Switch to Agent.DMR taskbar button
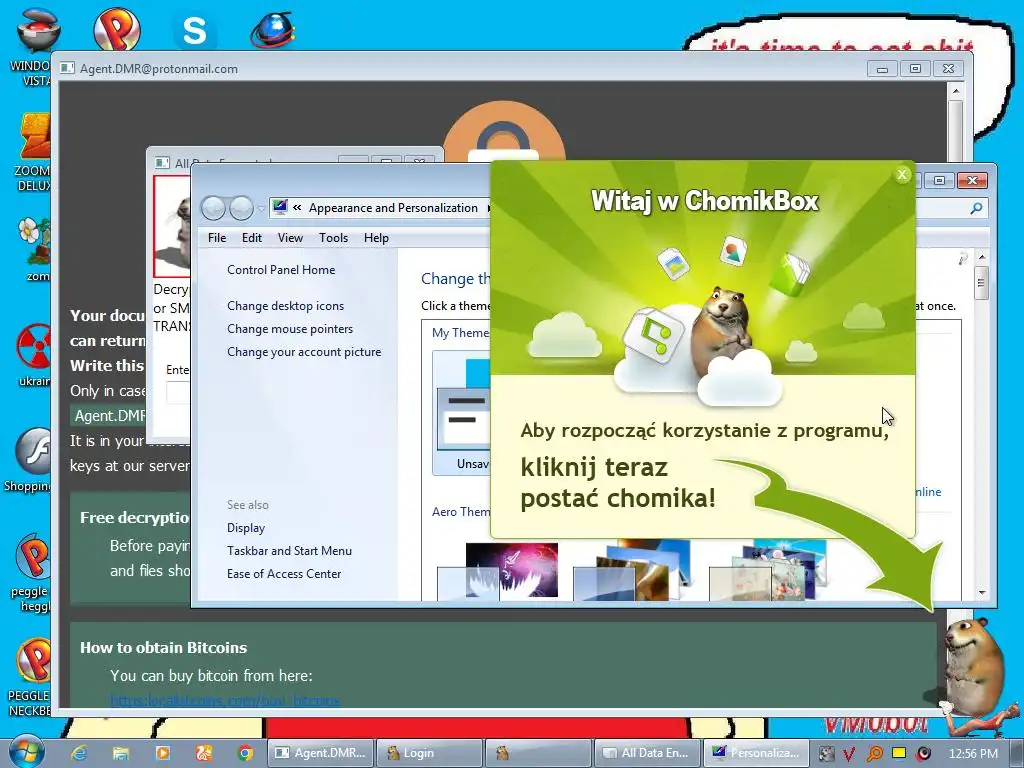 [321, 753]
